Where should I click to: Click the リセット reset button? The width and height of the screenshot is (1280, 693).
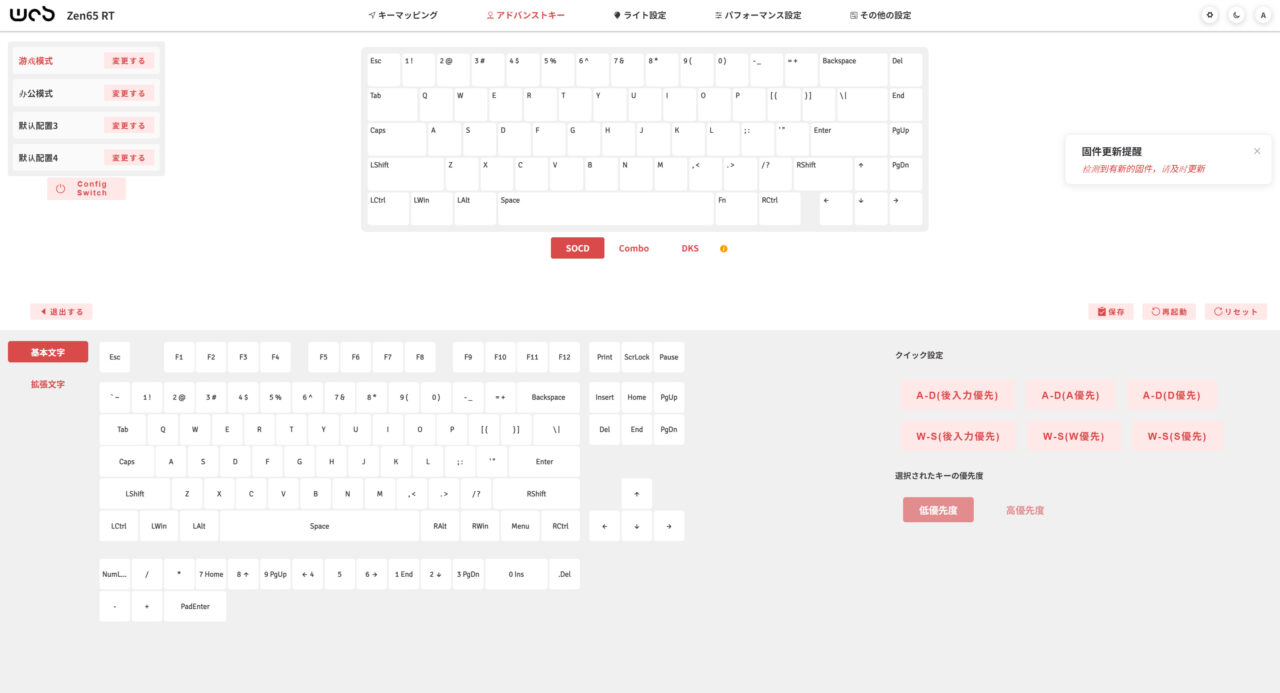click(x=1235, y=312)
